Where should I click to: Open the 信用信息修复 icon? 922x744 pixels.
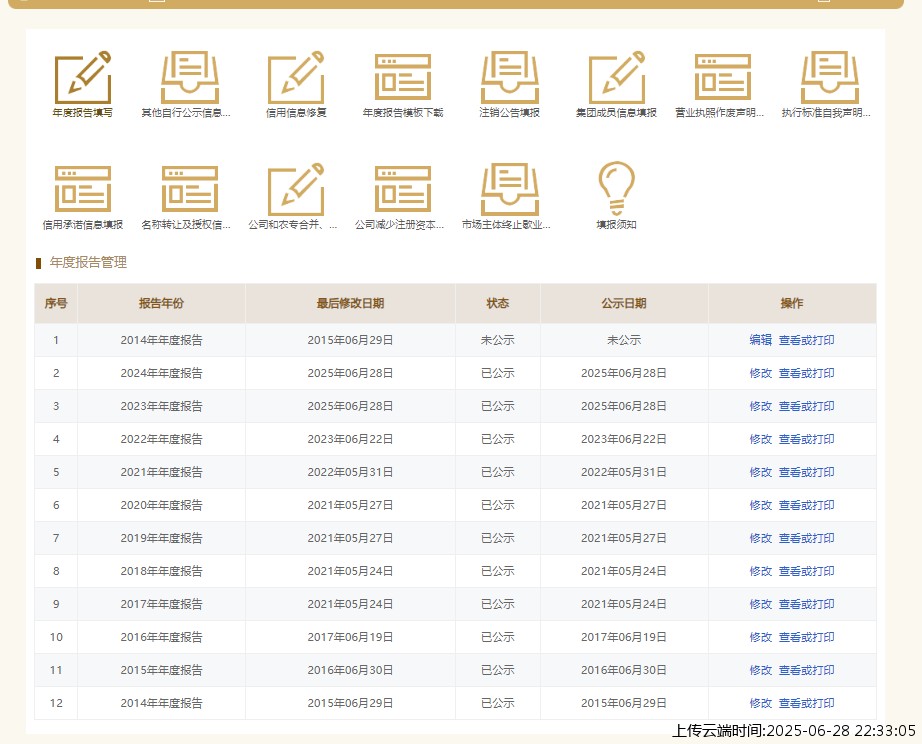click(296, 77)
